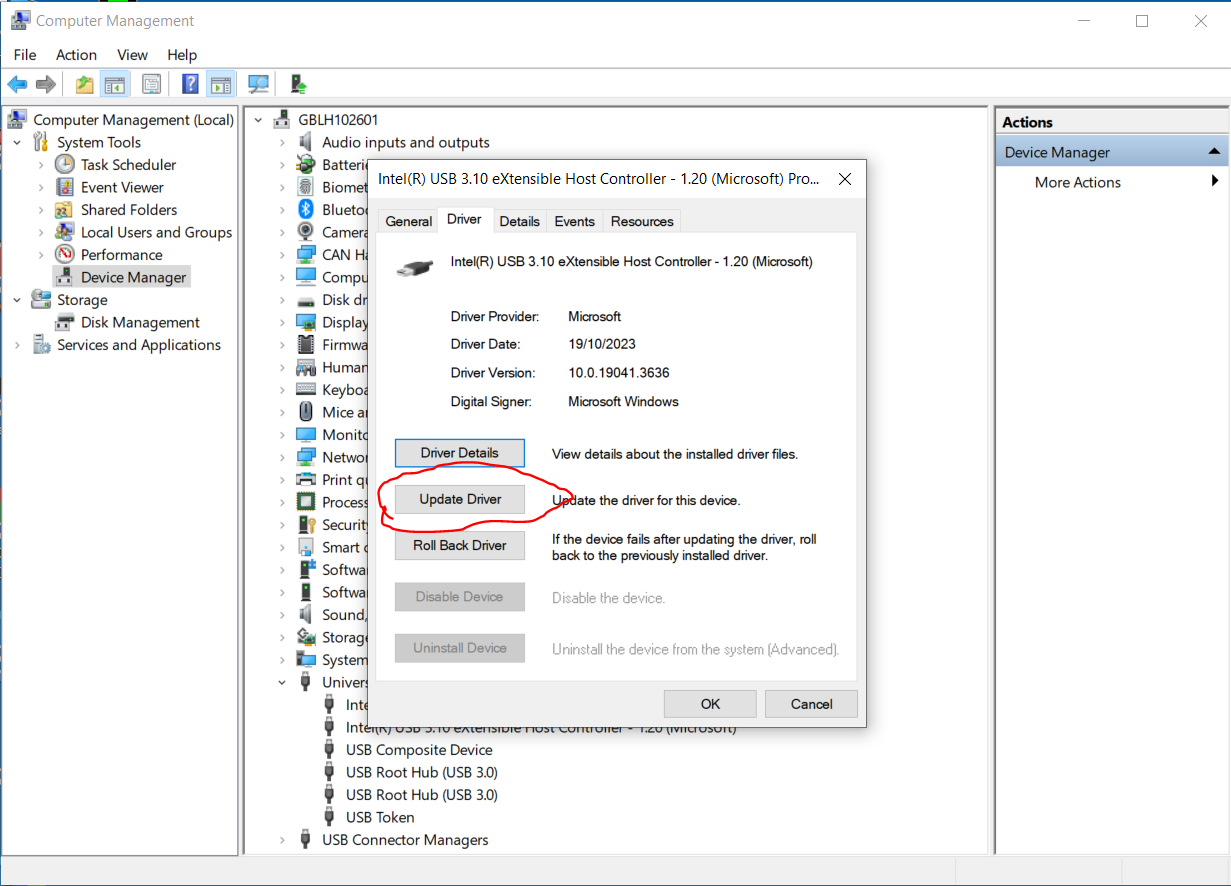The width and height of the screenshot is (1231, 886).
Task: Expand the Services and Applications node
Action: coord(17,345)
